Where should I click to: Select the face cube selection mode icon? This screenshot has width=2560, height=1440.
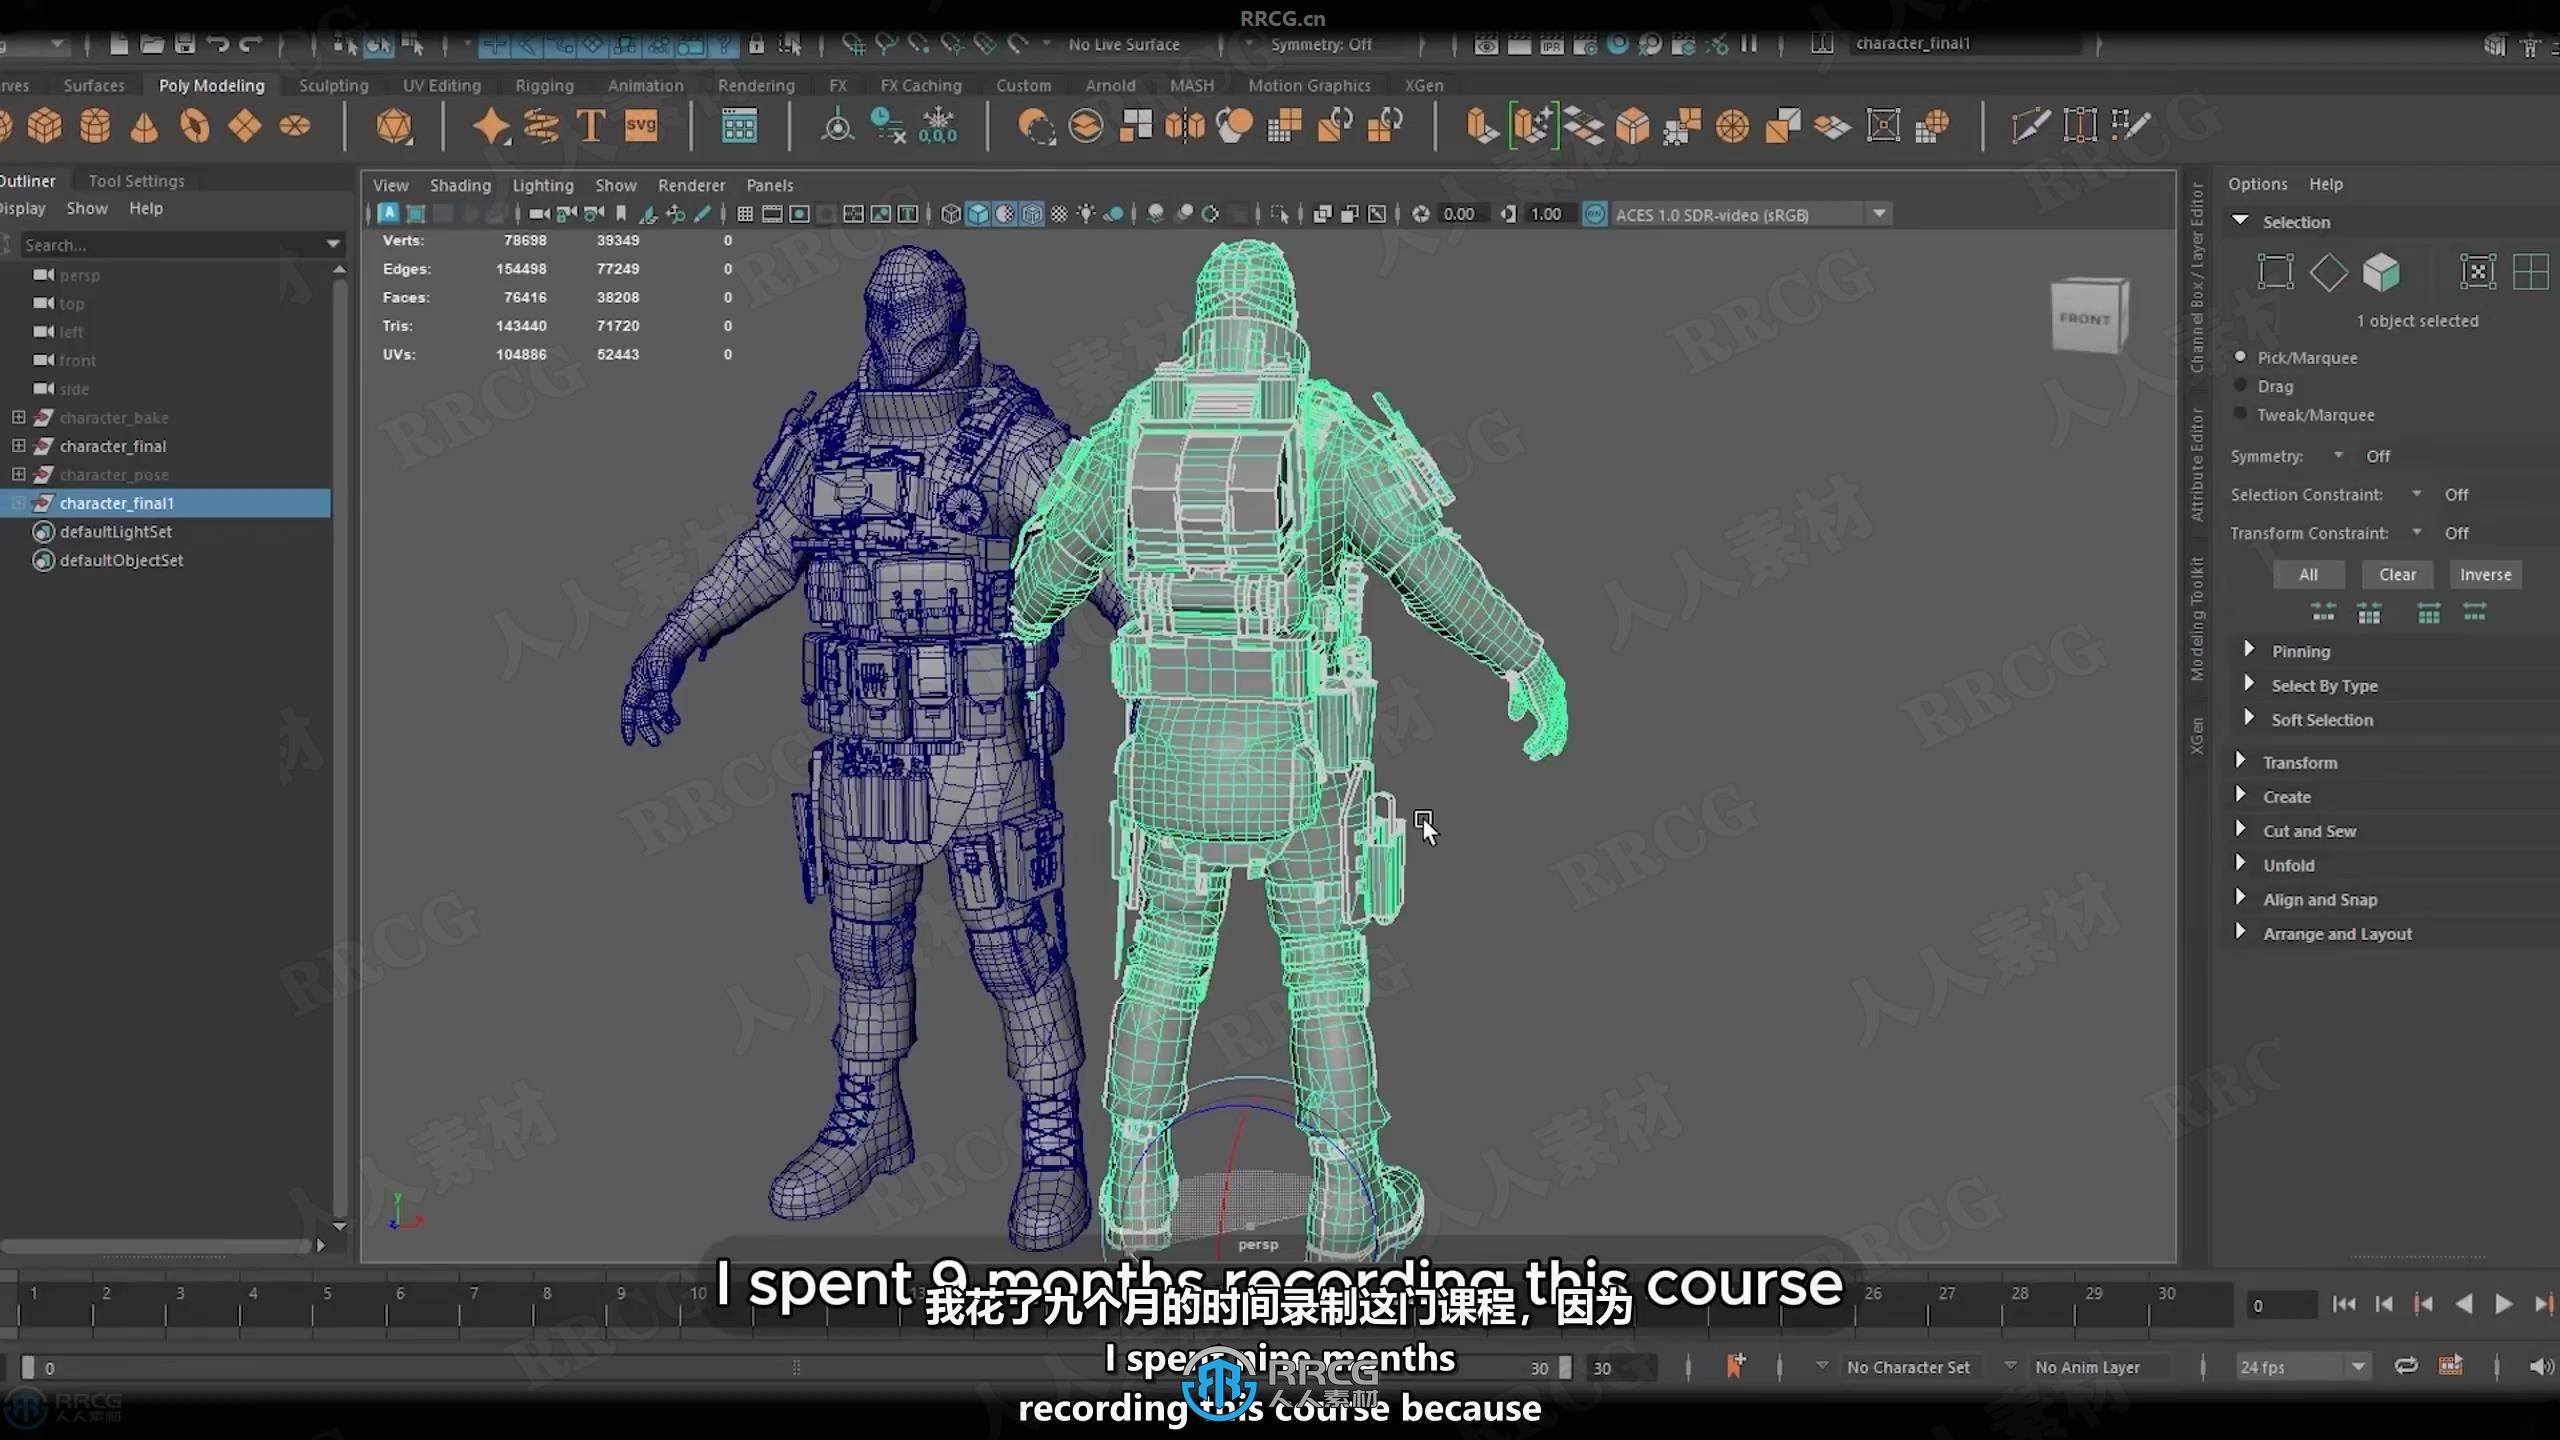2381,272
